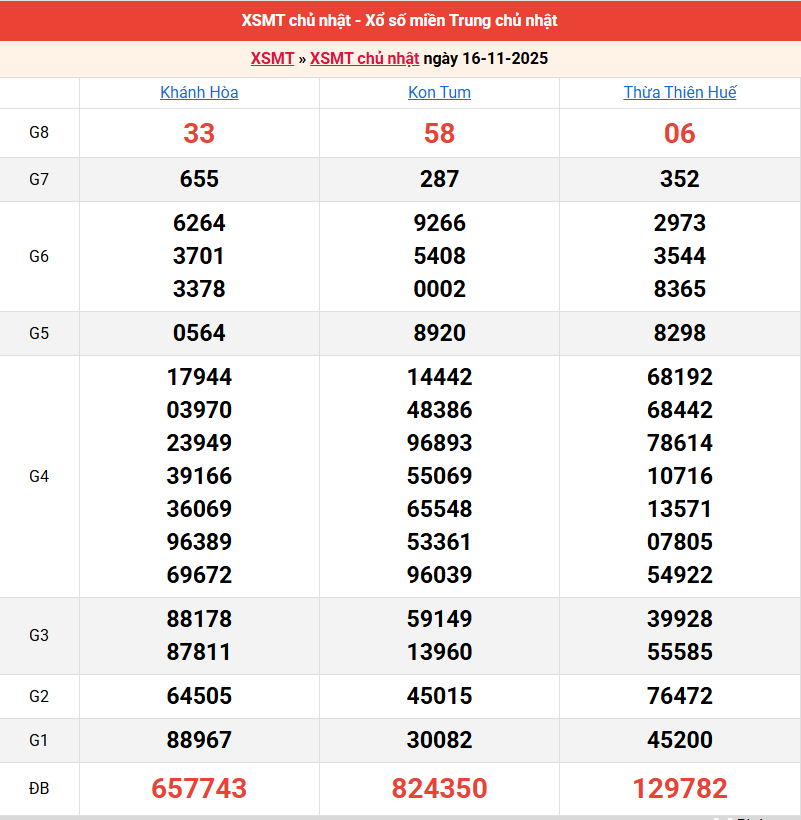Image resolution: width=801 pixels, height=820 pixels.
Task: Select Kon Tum special prize 824350
Action: pyautogui.click(x=439, y=788)
